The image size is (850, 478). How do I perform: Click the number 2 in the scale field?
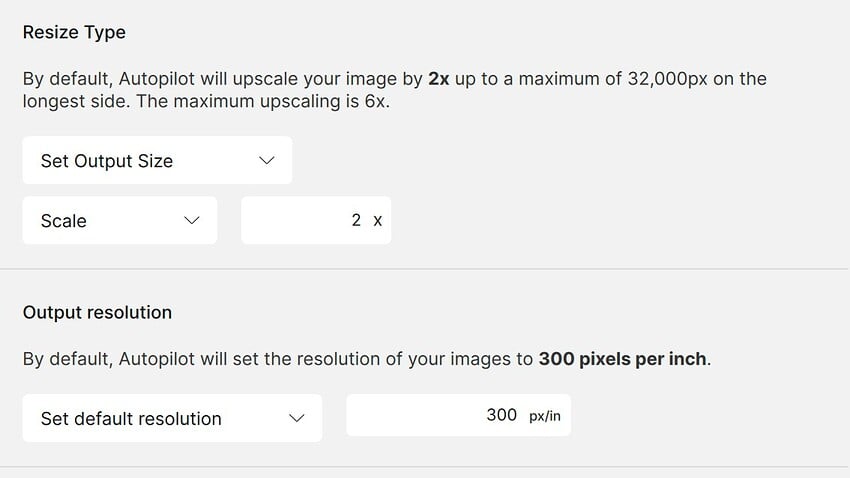tap(356, 220)
